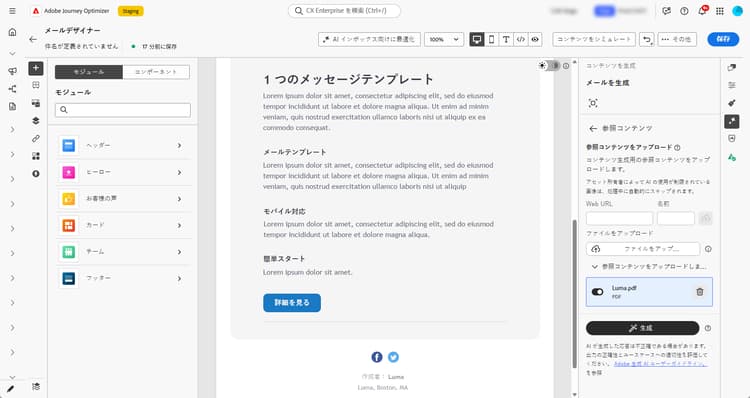The width and height of the screenshot is (750, 398).
Task: Open the structure grid icon in designer rail
Action: pyautogui.click(x=36, y=85)
